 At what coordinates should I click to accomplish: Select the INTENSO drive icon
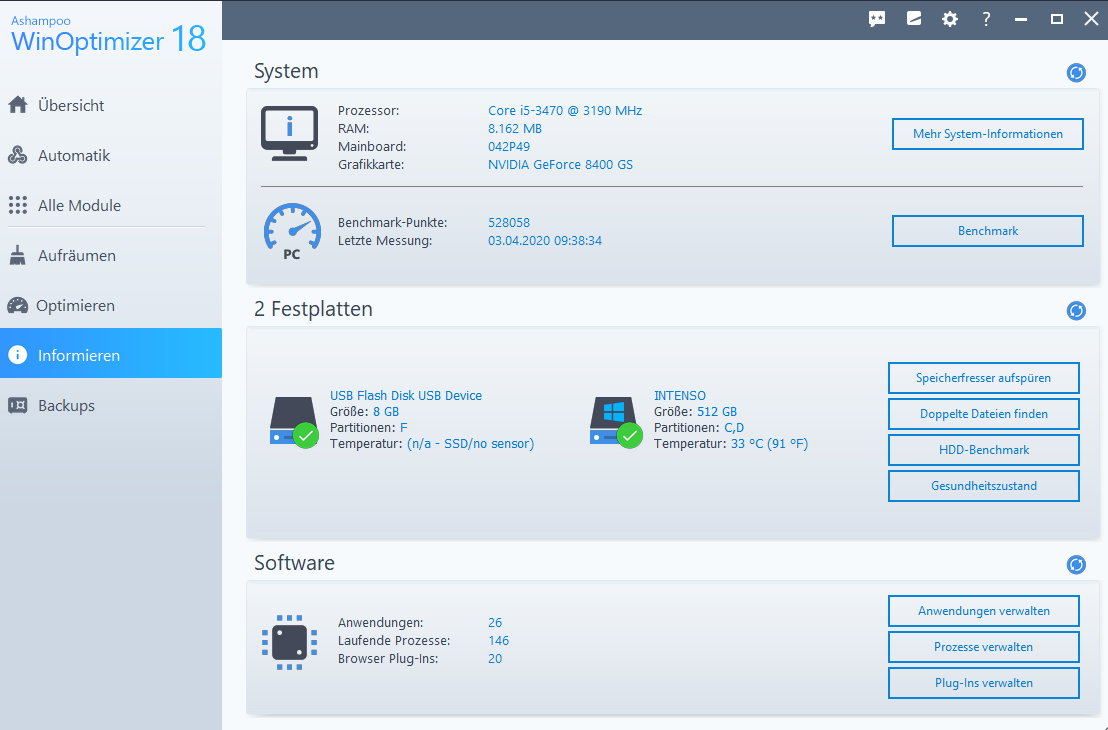[x=613, y=421]
